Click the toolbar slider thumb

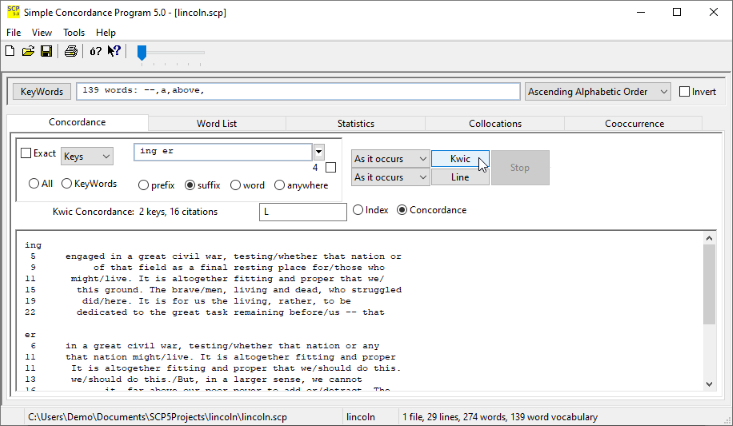point(142,52)
